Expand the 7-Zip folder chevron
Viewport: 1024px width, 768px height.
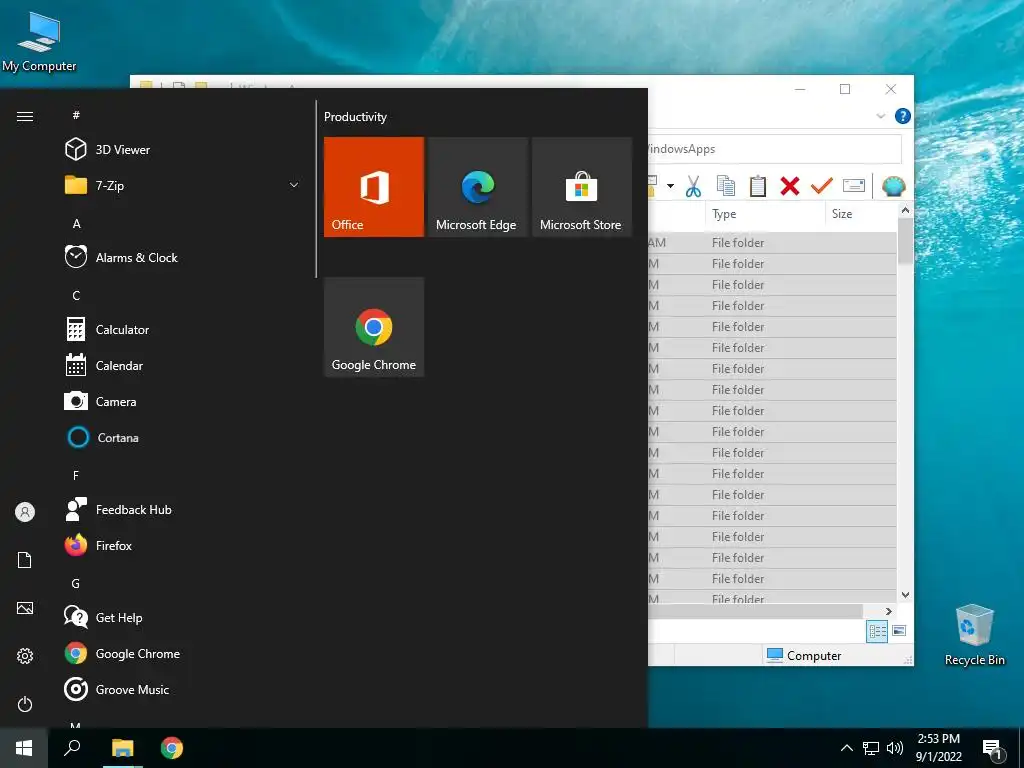coord(294,185)
